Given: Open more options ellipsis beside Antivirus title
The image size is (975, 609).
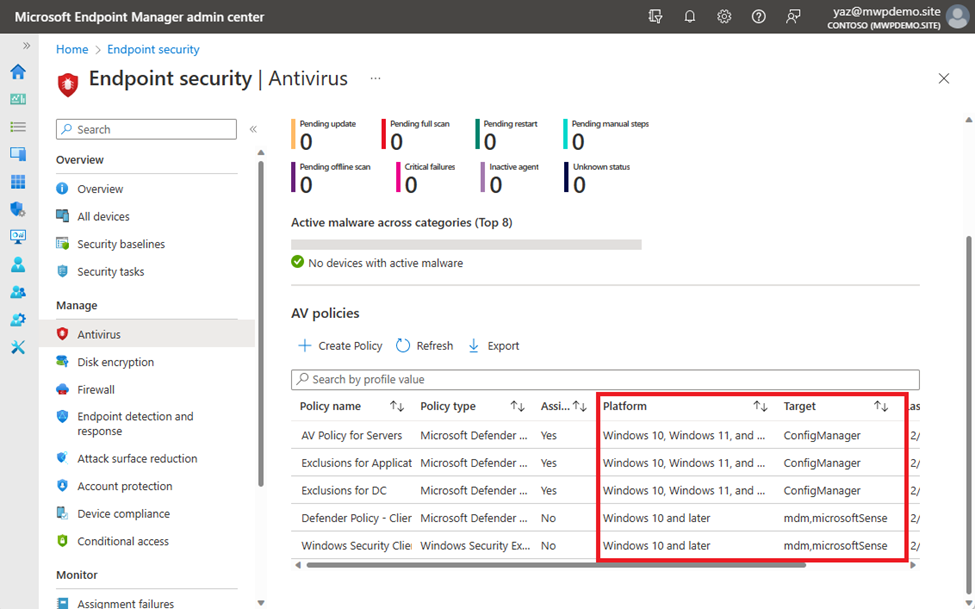Looking at the screenshot, I should pos(375,78).
